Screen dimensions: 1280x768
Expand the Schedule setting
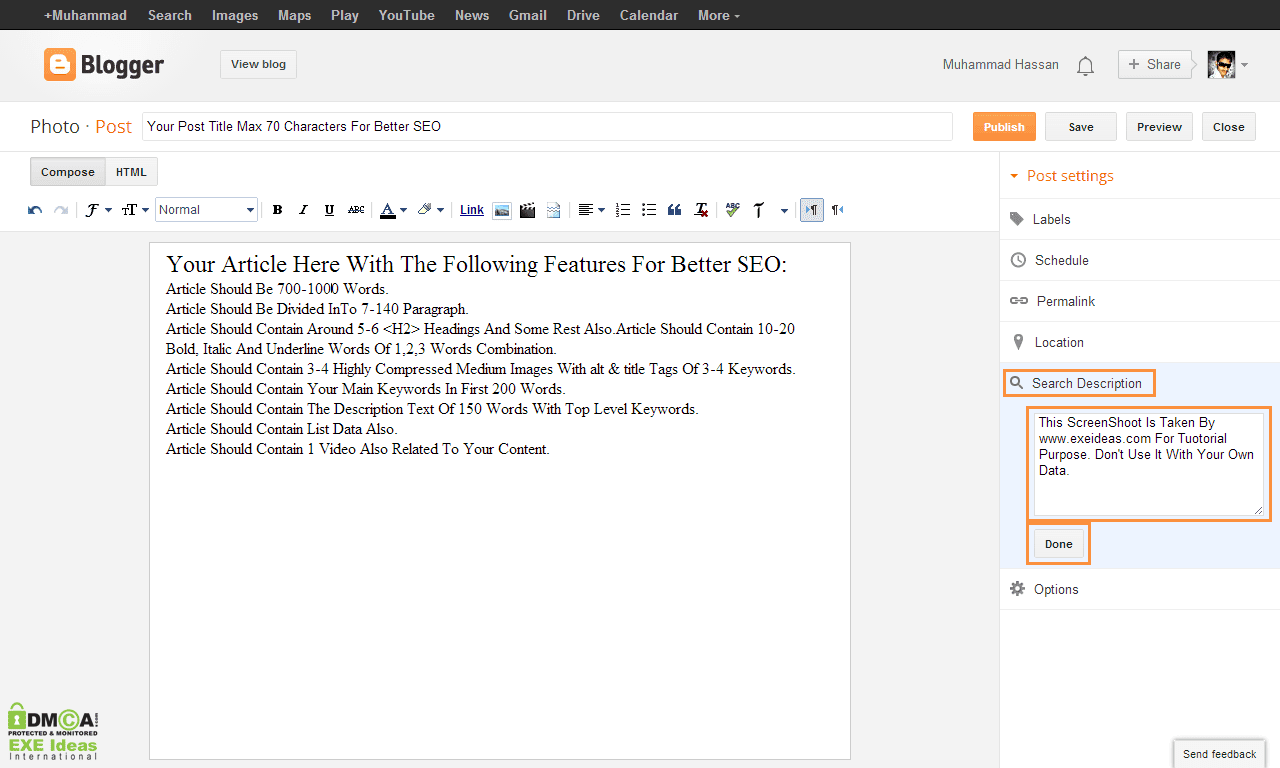point(1139,260)
